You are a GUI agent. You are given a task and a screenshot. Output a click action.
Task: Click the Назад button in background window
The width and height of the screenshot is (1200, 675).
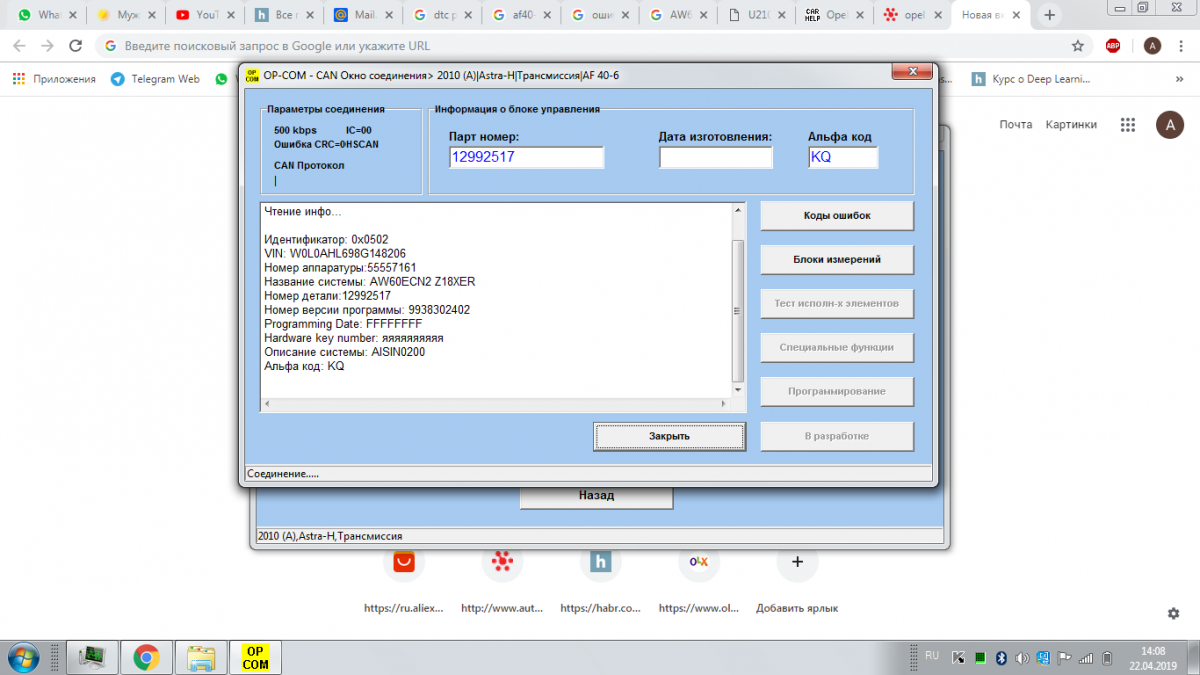(596, 496)
